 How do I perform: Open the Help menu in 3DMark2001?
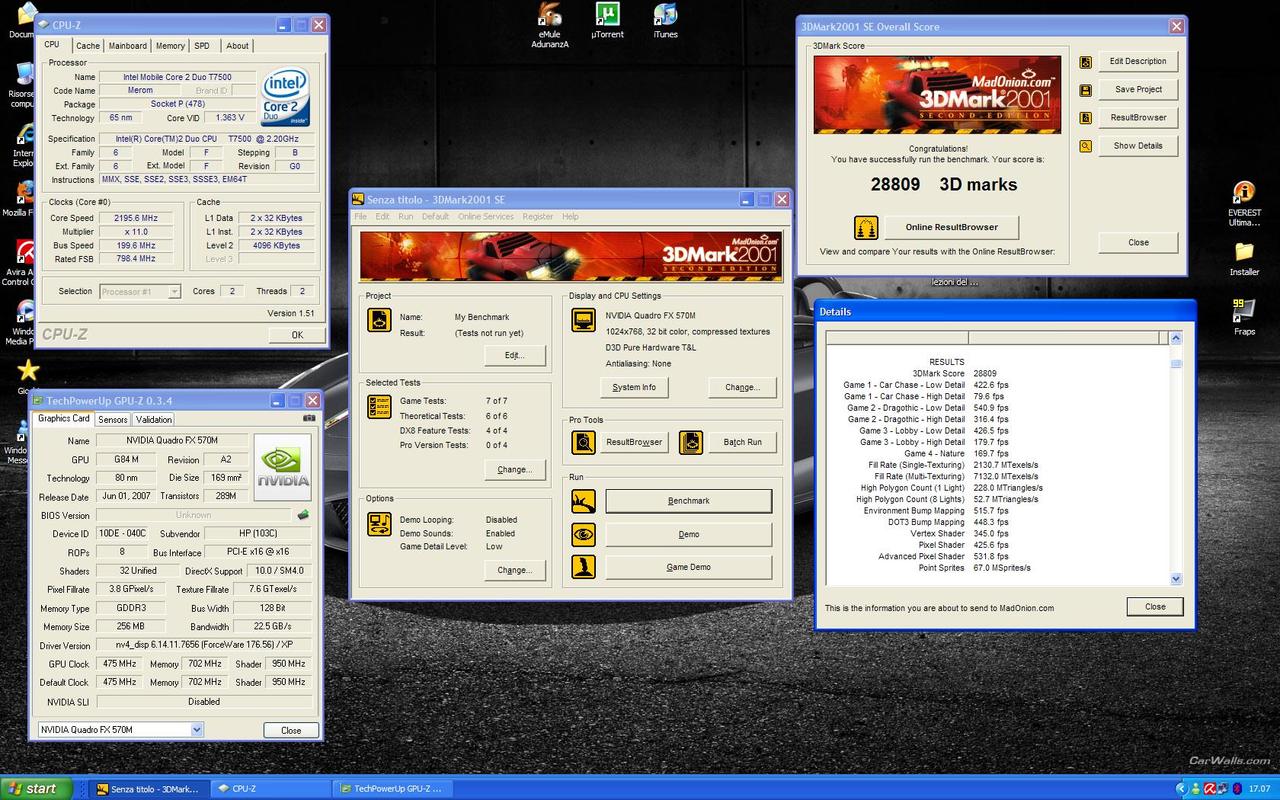(x=570, y=217)
